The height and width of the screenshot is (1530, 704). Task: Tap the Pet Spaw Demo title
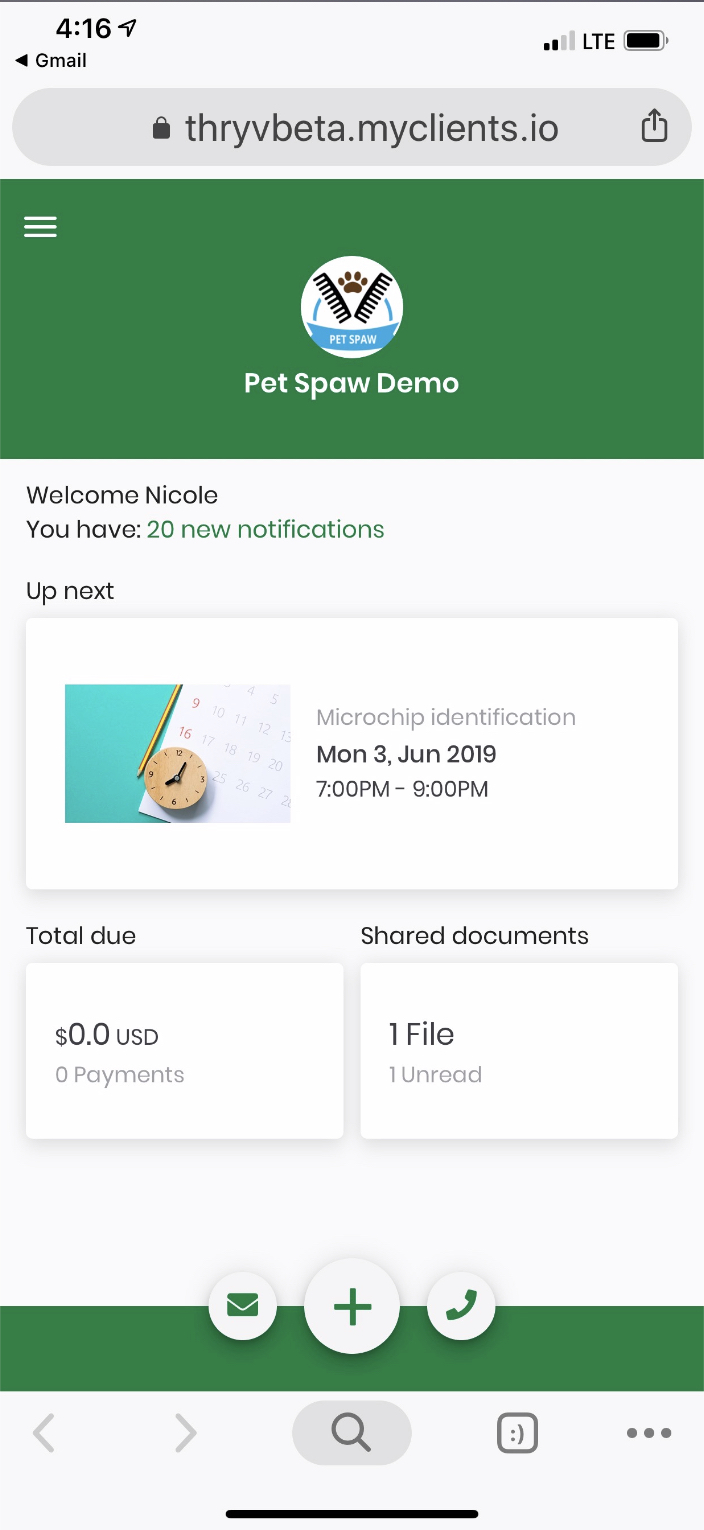point(352,384)
